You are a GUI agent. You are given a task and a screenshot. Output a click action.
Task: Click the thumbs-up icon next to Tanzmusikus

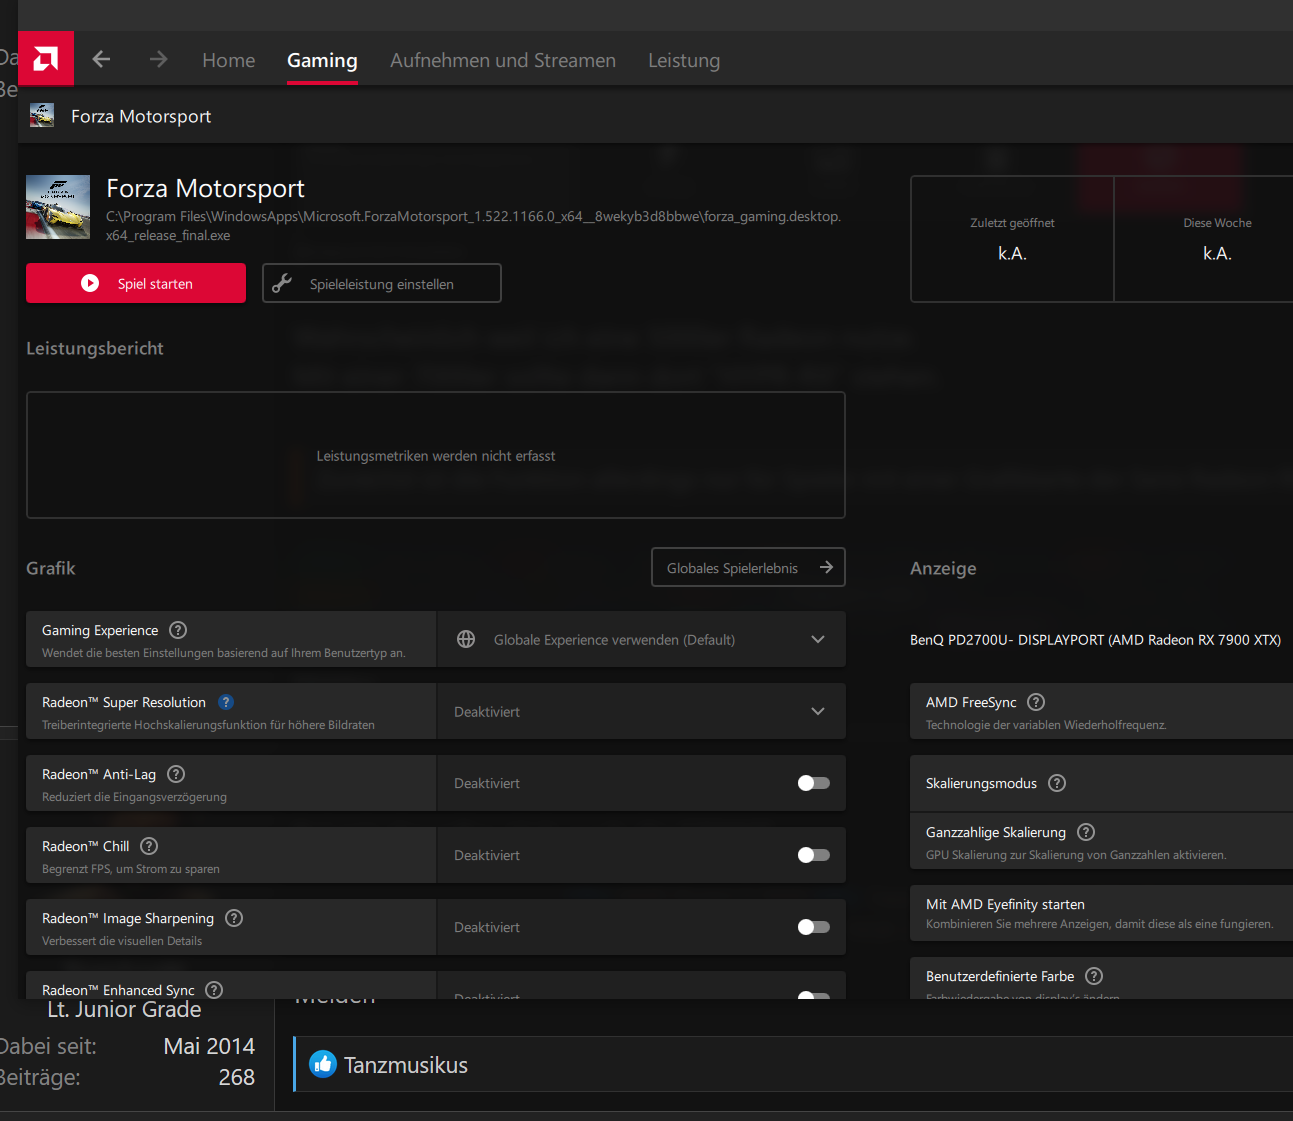point(322,1064)
